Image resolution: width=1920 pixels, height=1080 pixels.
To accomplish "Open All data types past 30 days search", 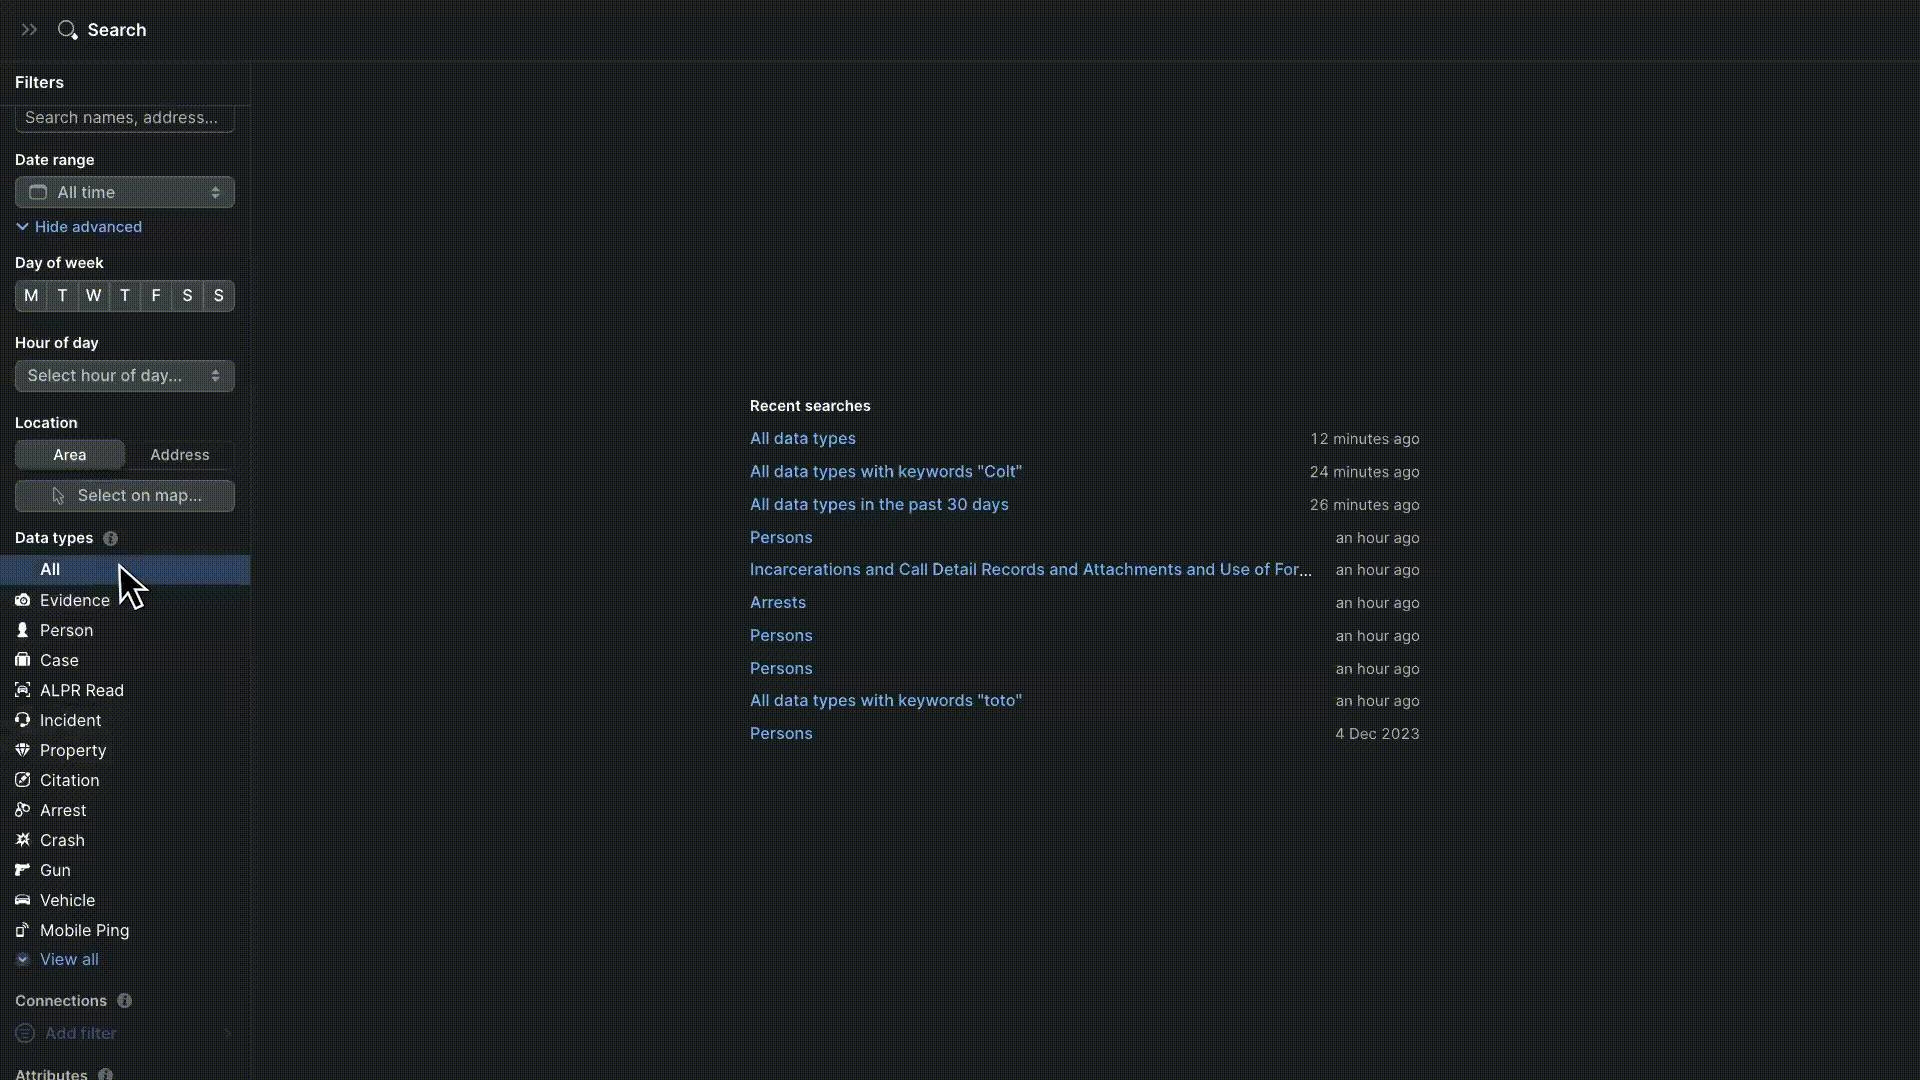I will [x=879, y=505].
